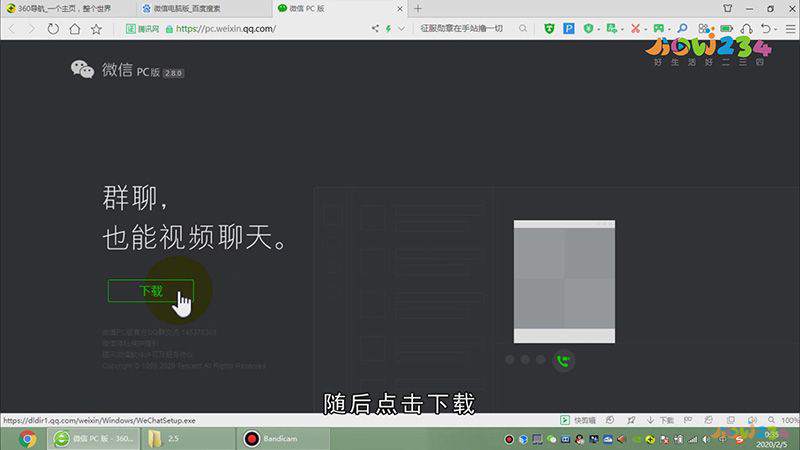Click the search box with hot query text
Viewport: 800px width, 450px height.
coord(462,29)
